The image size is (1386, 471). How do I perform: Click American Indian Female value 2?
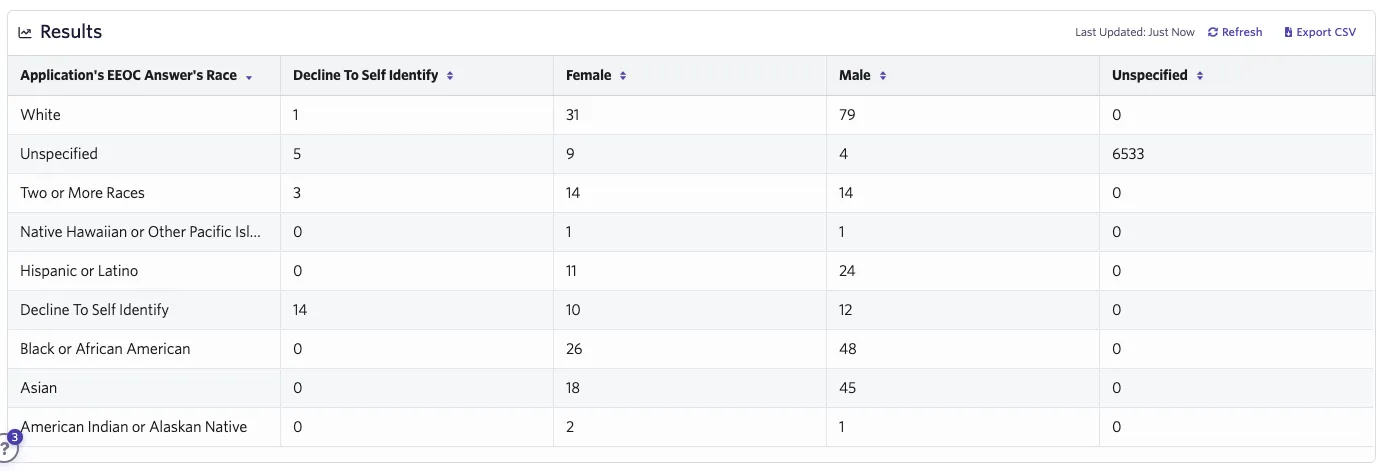click(x=570, y=427)
